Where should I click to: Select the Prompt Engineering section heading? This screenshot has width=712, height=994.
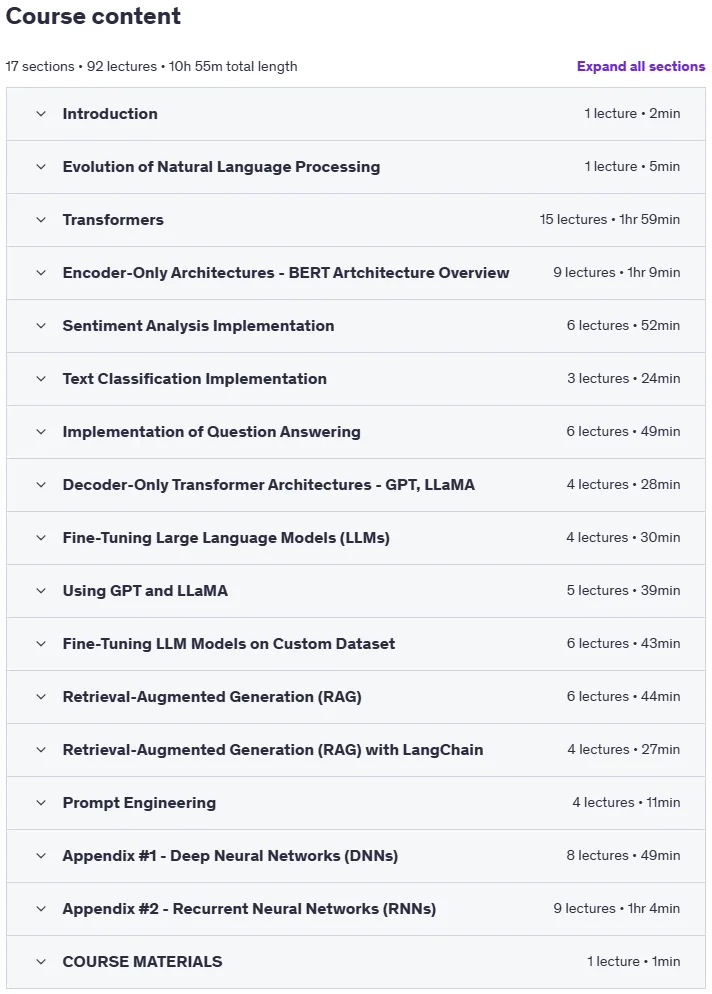click(139, 803)
